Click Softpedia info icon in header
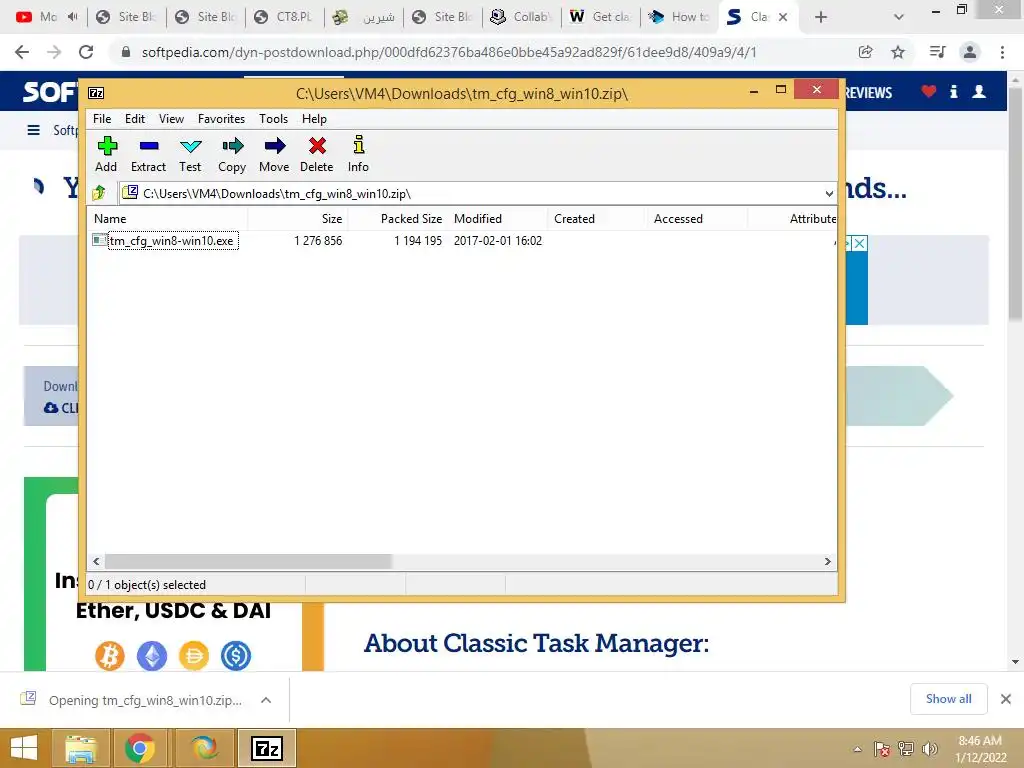The image size is (1024, 768). click(953, 91)
